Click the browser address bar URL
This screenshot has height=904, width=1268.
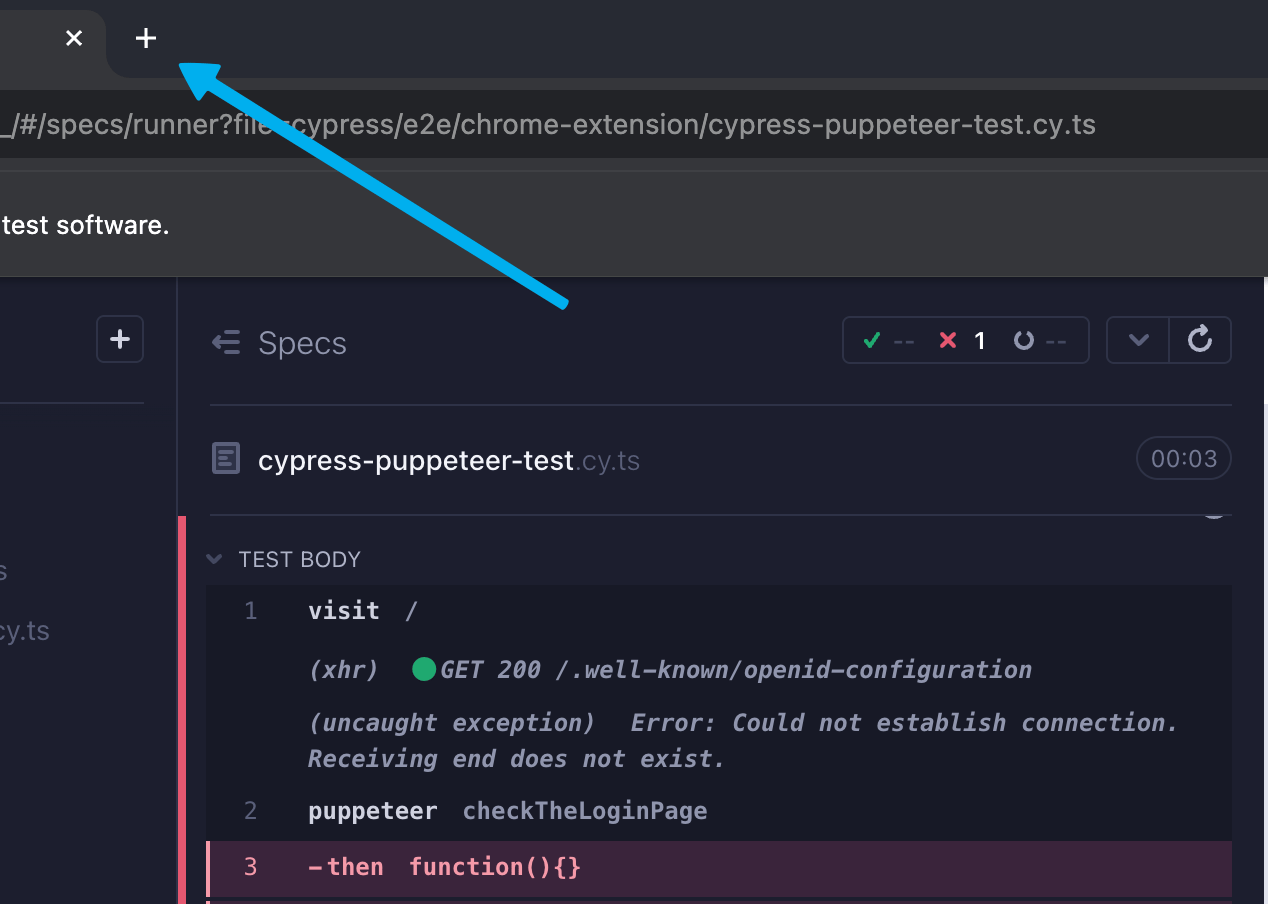tap(548, 125)
